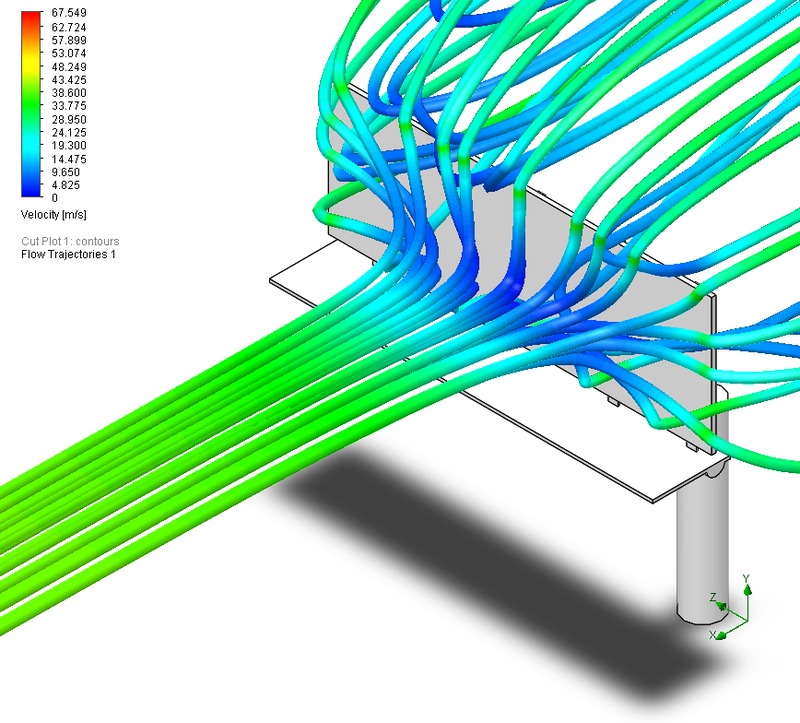Image resolution: width=800 pixels, height=723 pixels.
Task: Click the 48.249 legend tick value
Action: pyautogui.click(x=66, y=66)
